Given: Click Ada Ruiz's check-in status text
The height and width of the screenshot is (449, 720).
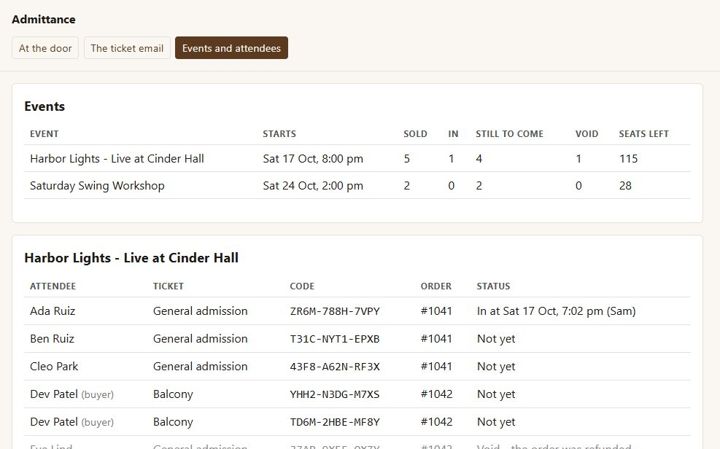Looking at the screenshot, I should coord(556,311).
